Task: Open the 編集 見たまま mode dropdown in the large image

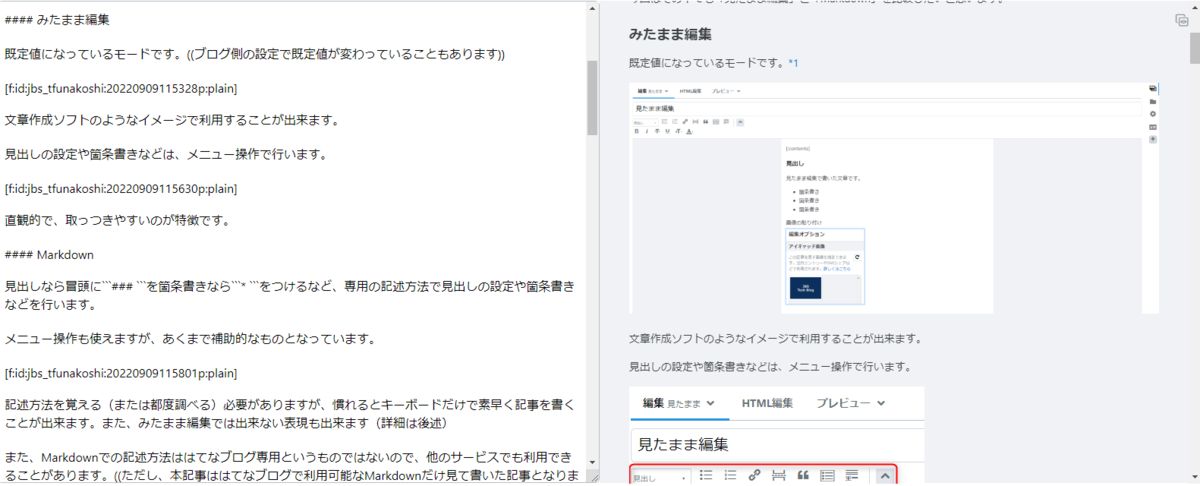Action: 679,403
